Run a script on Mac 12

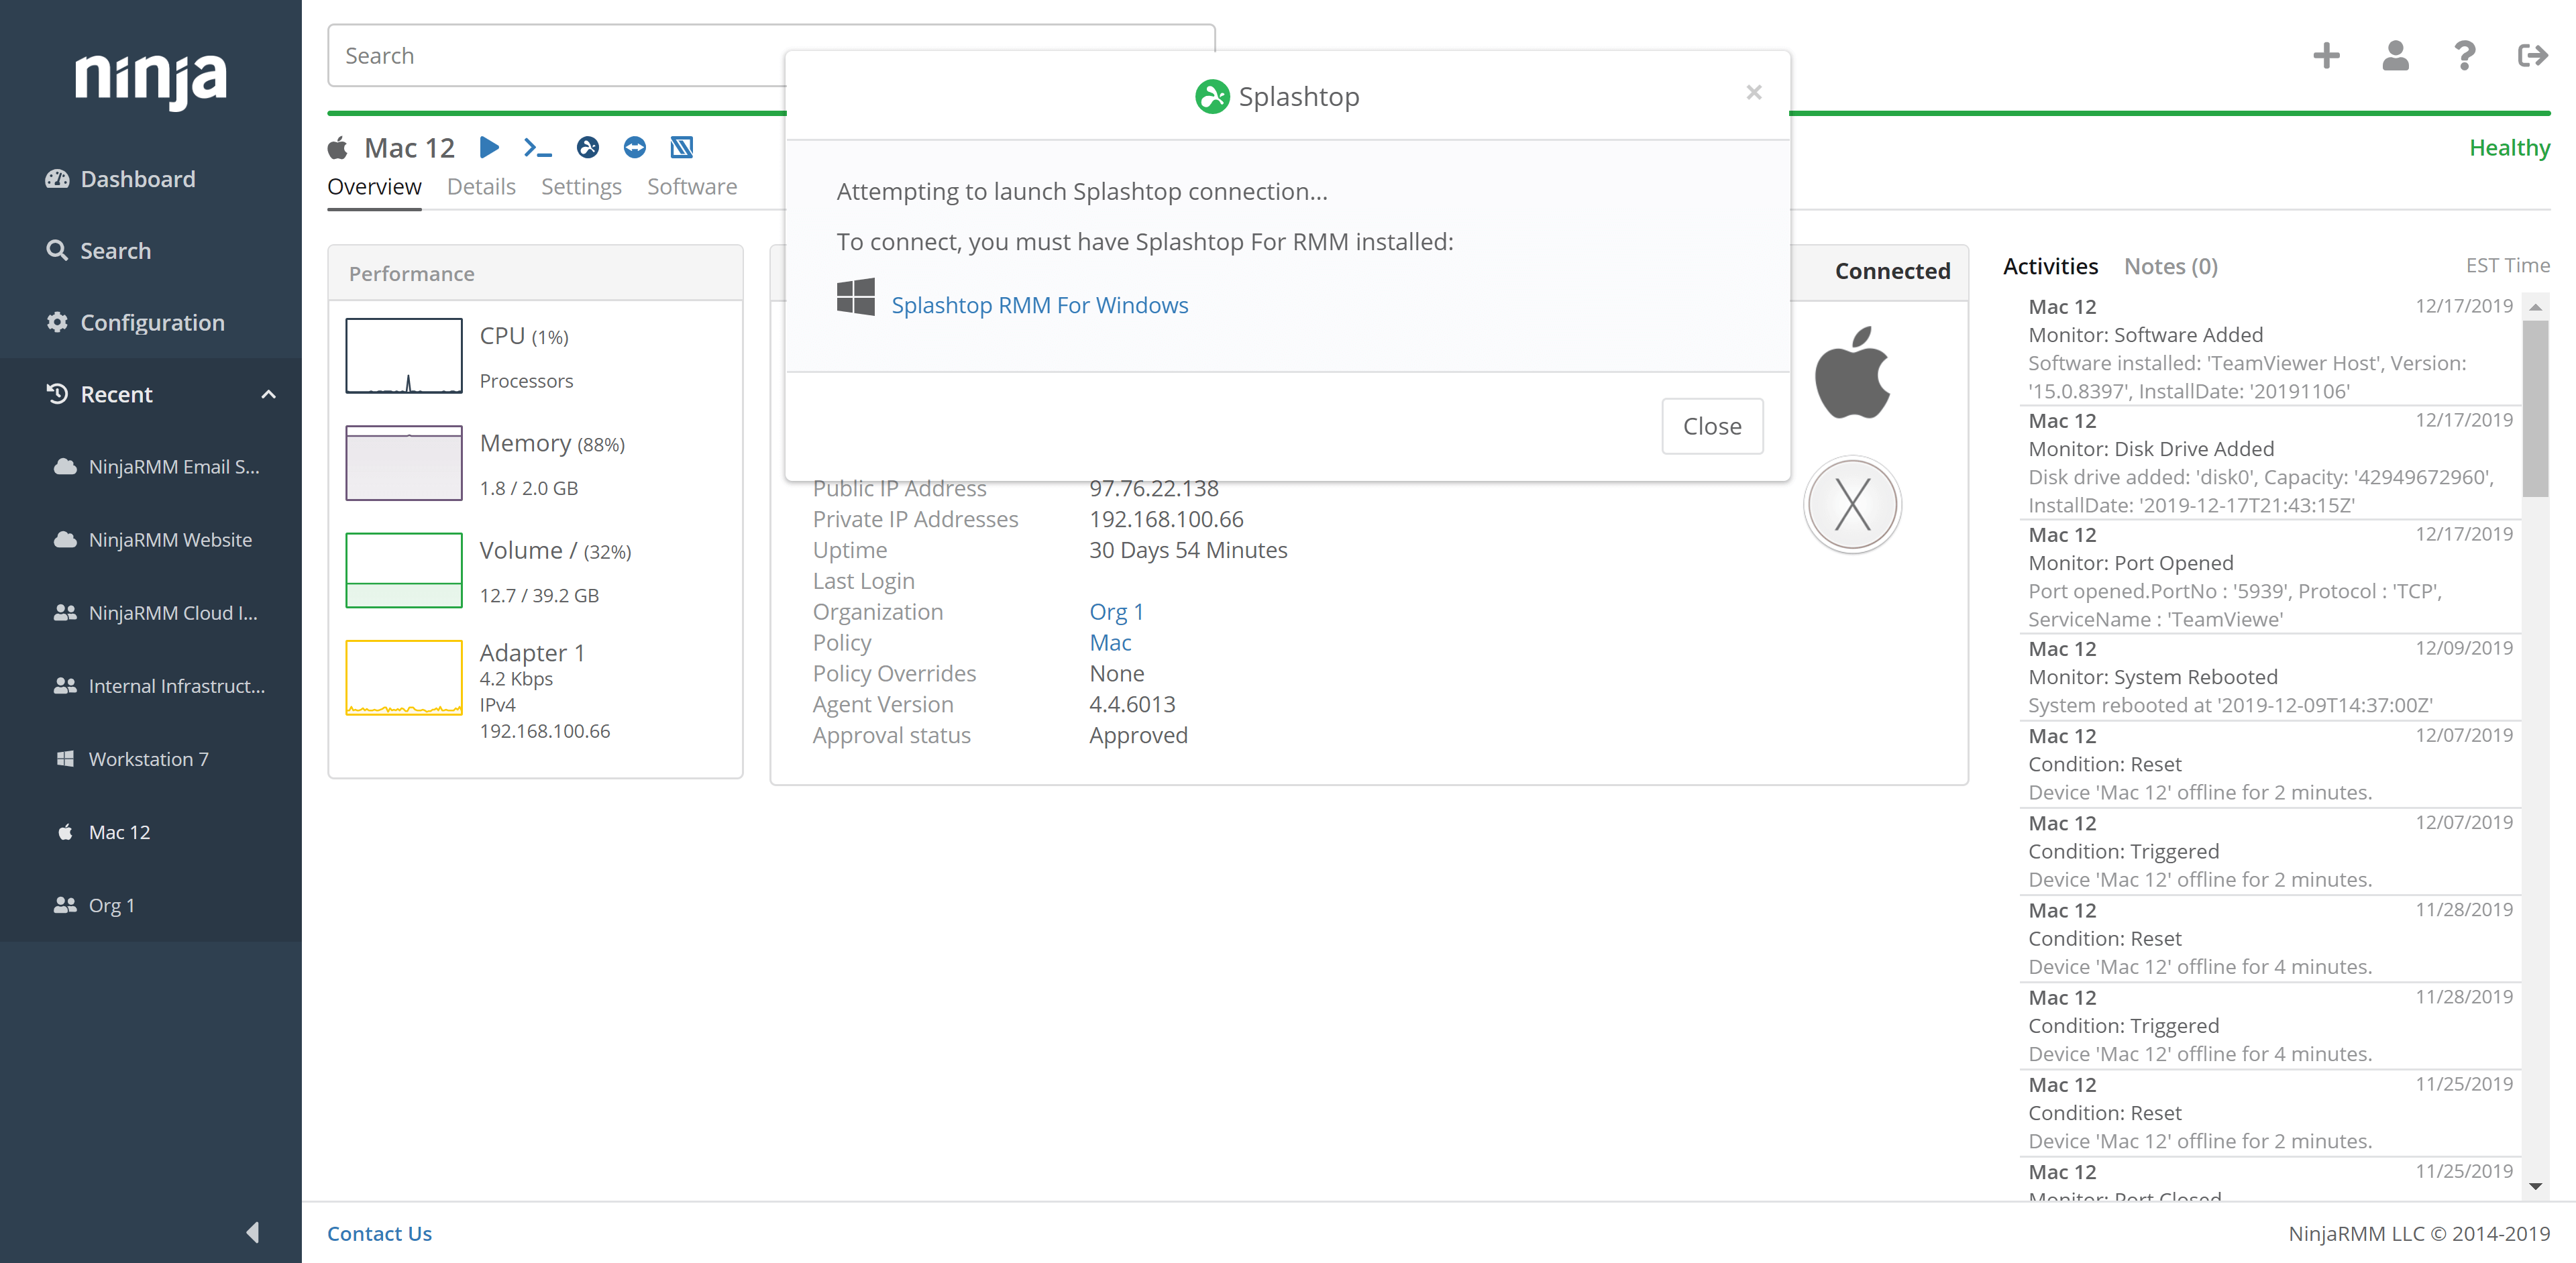(489, 147)
